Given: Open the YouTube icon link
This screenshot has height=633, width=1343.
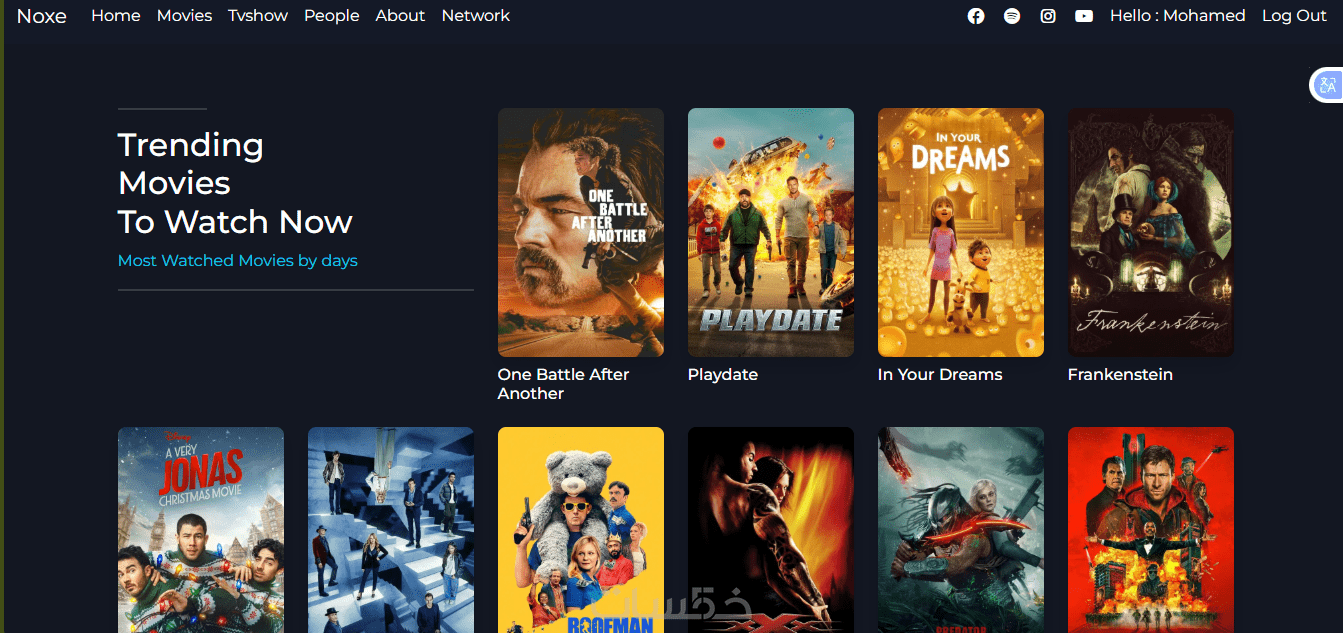Looking at the screenshot, I should [1084, 16].
